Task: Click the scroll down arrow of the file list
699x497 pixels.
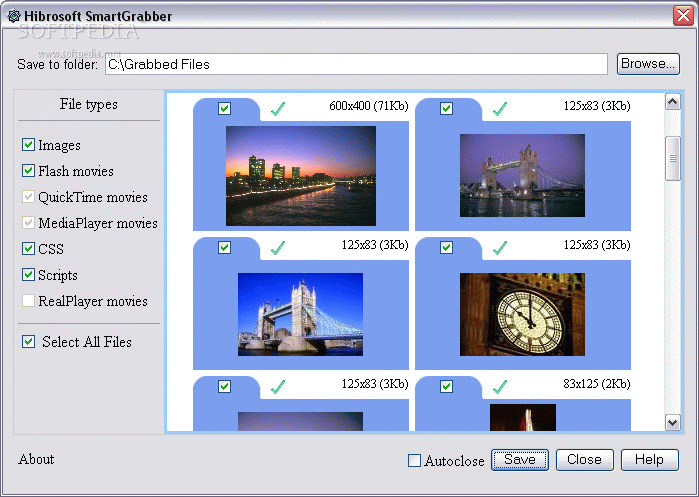Action: (x=672, y=422)
